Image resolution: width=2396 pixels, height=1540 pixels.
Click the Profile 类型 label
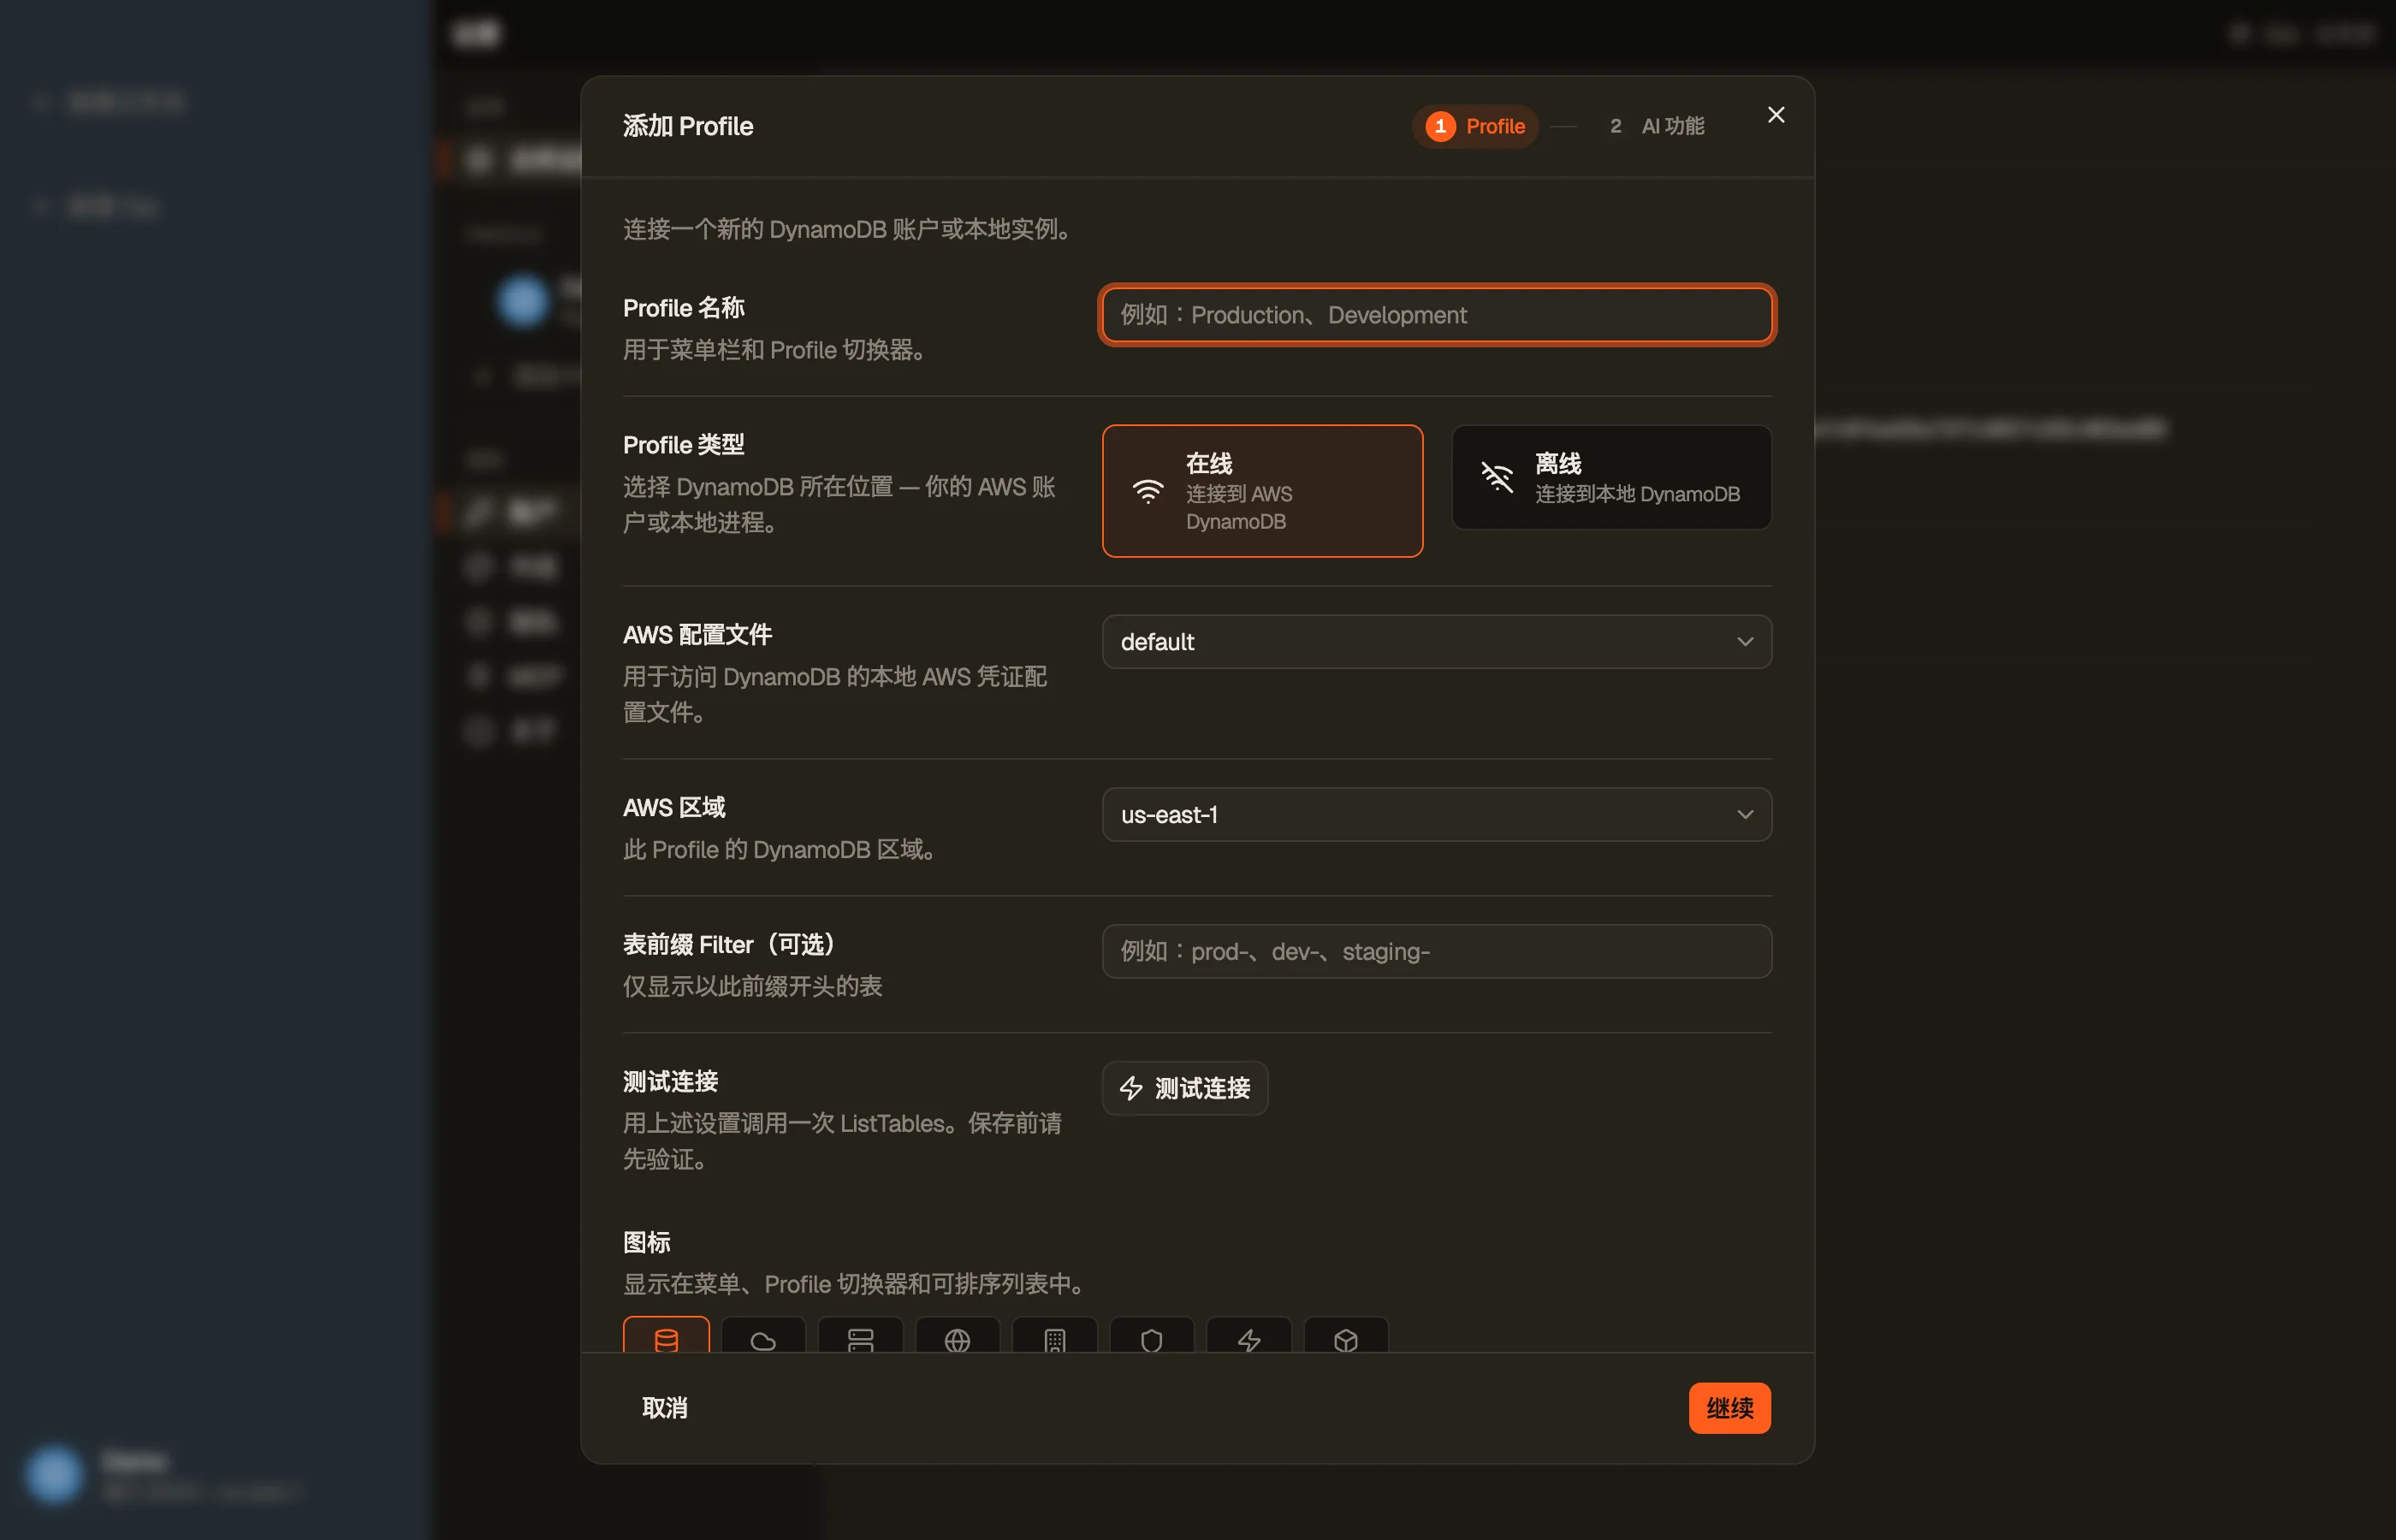[x=684, y=444]
